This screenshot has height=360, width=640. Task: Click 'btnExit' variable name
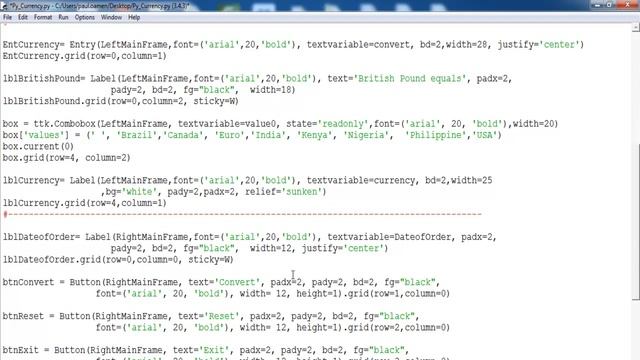20,350
